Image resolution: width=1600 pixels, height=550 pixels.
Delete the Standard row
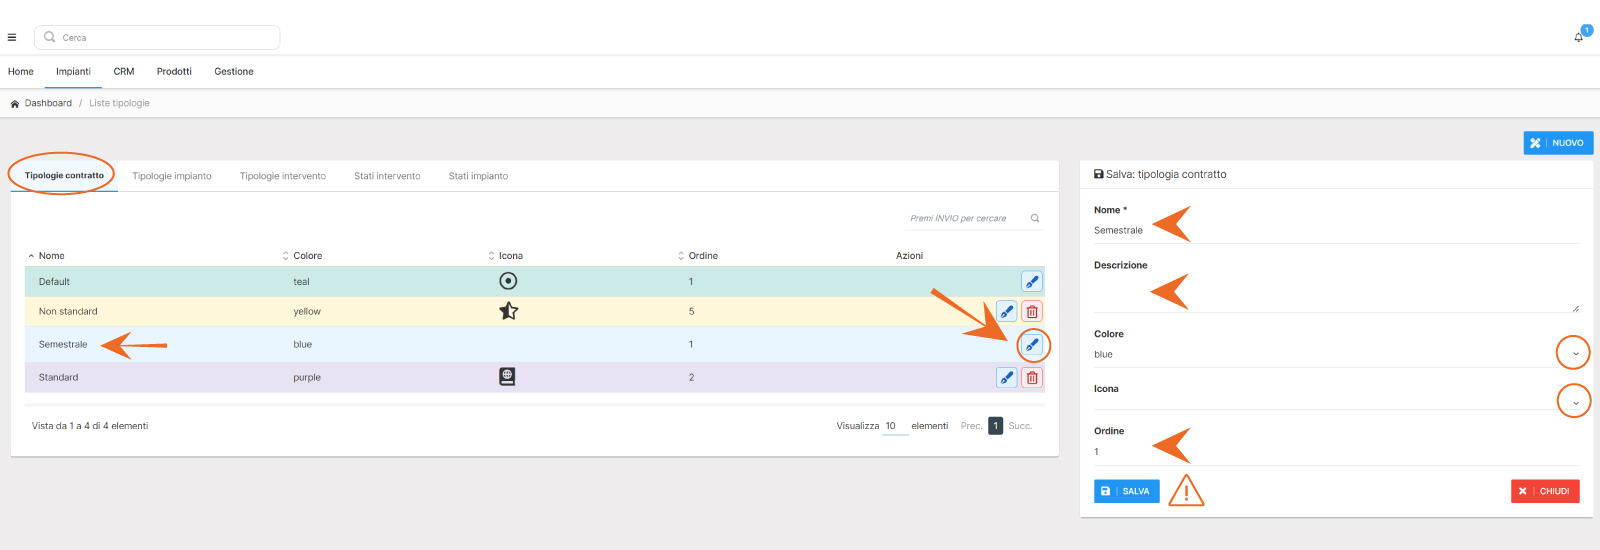tap(1032, 378)
